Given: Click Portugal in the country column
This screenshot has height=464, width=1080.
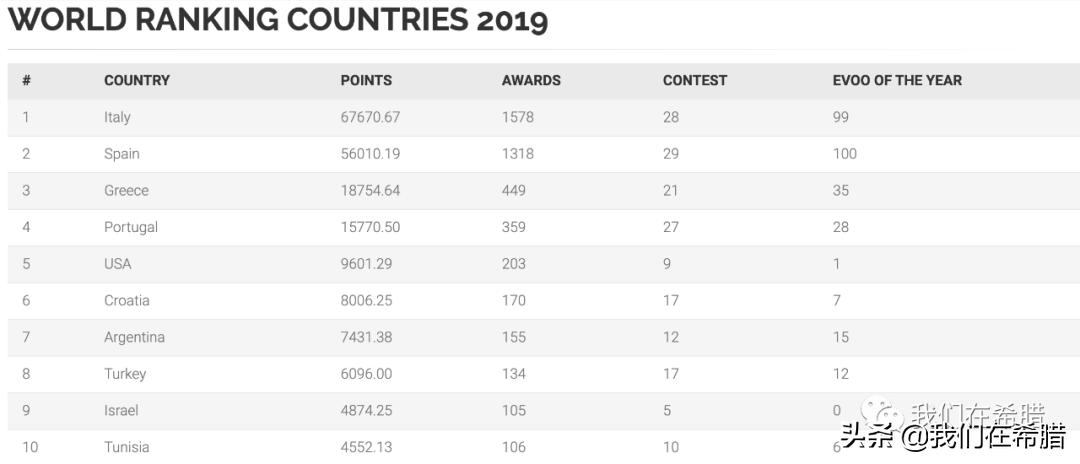Looking at the screenshot, I should tap(131, 227).
